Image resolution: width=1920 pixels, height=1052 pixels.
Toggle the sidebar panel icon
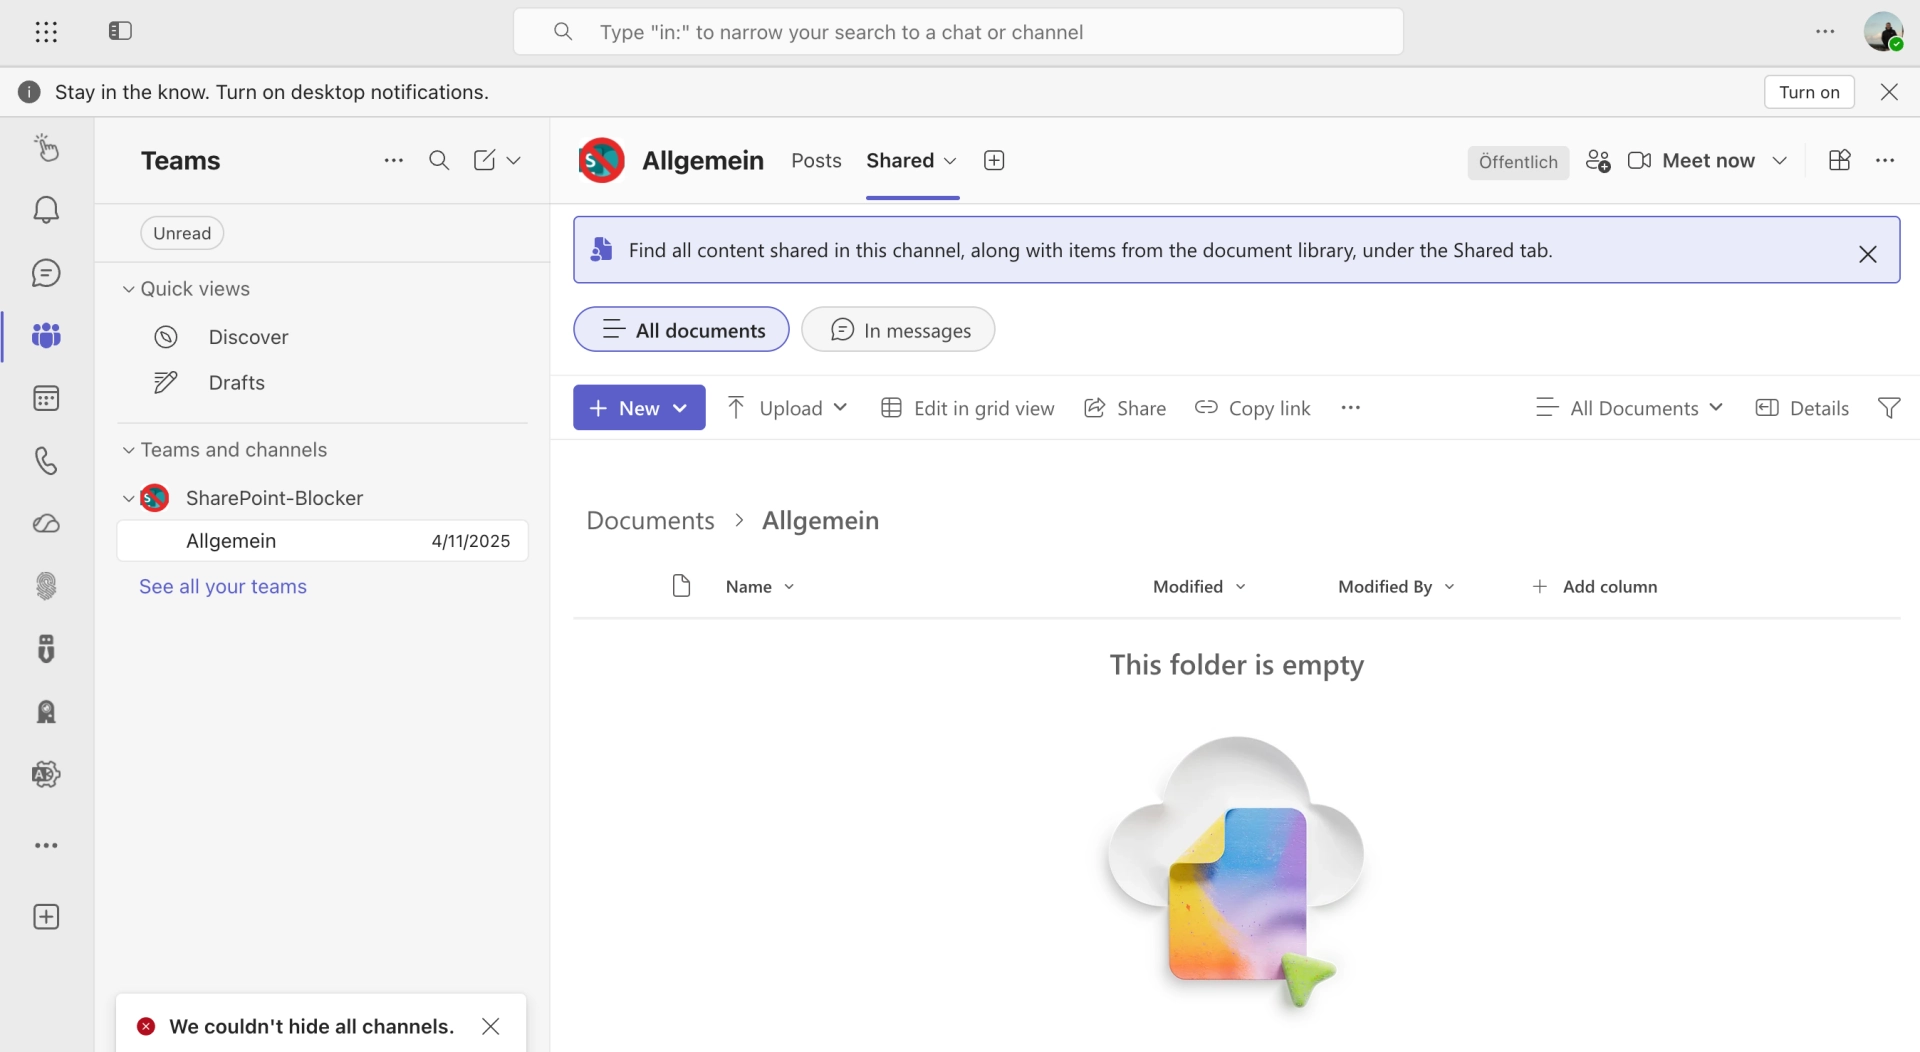point(120,31)
